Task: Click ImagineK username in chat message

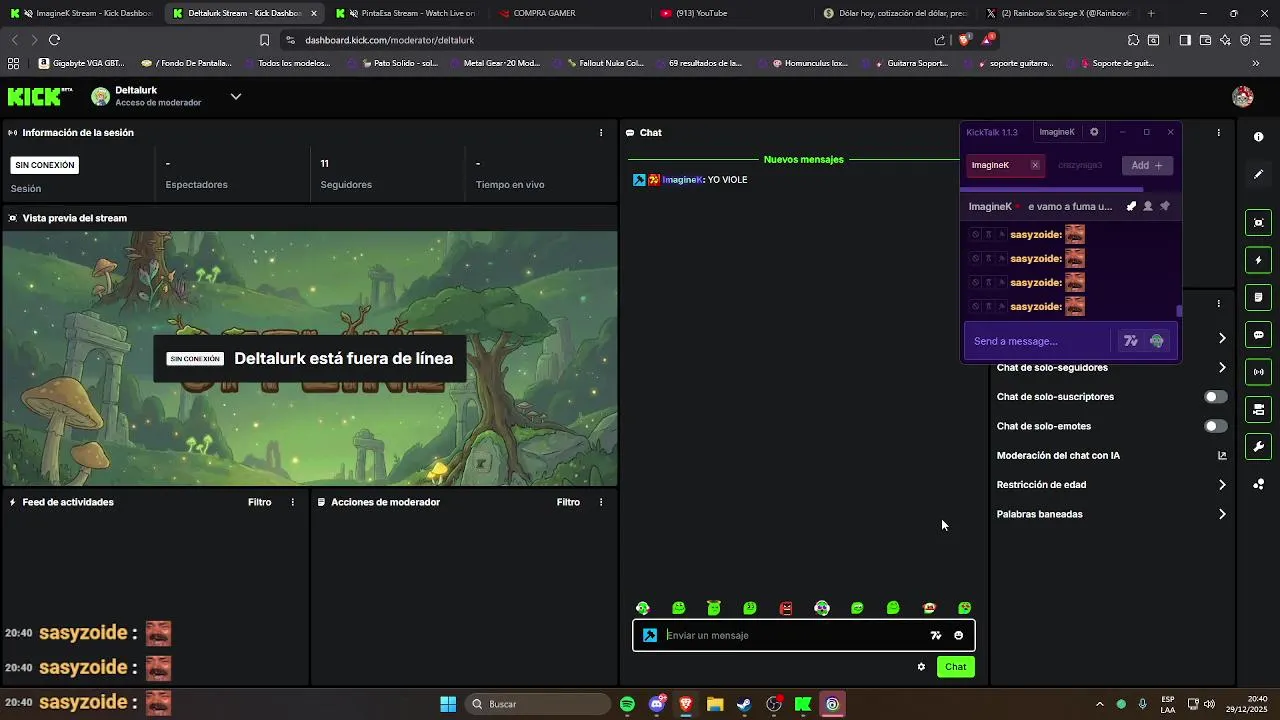Action: pyautogui.click(x=683, y=180)
